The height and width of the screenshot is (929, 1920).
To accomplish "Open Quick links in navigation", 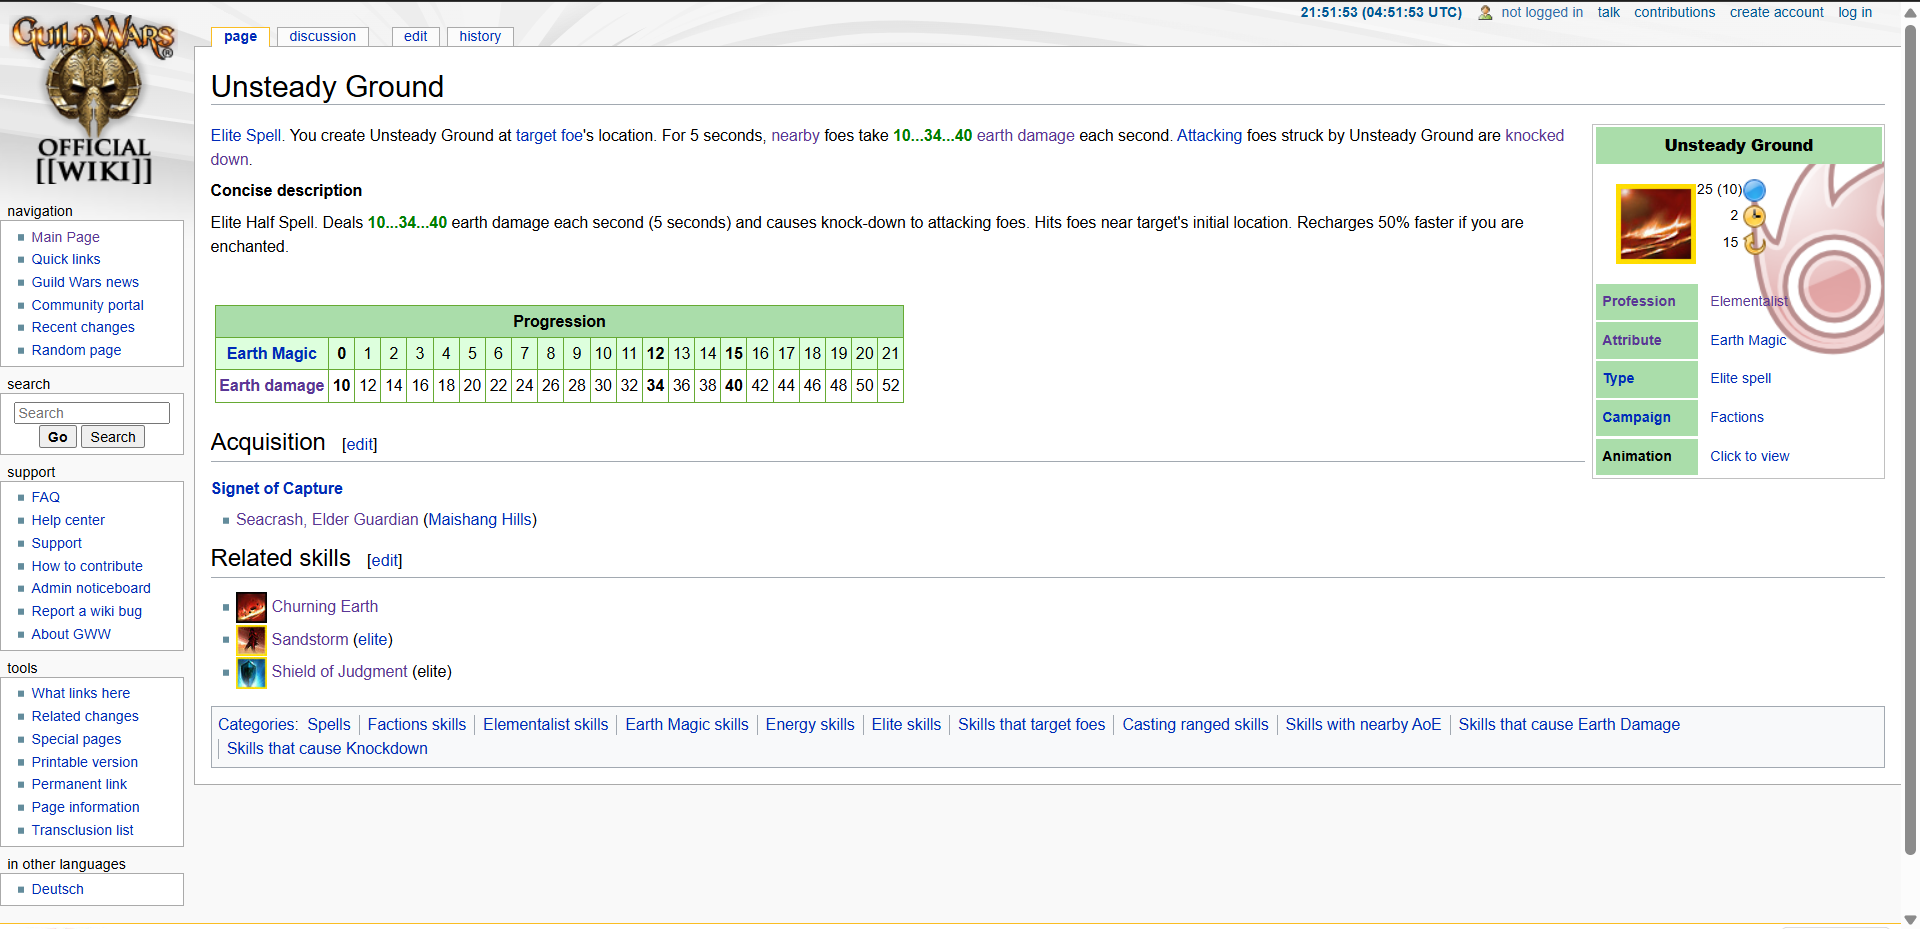I will 66,259.
